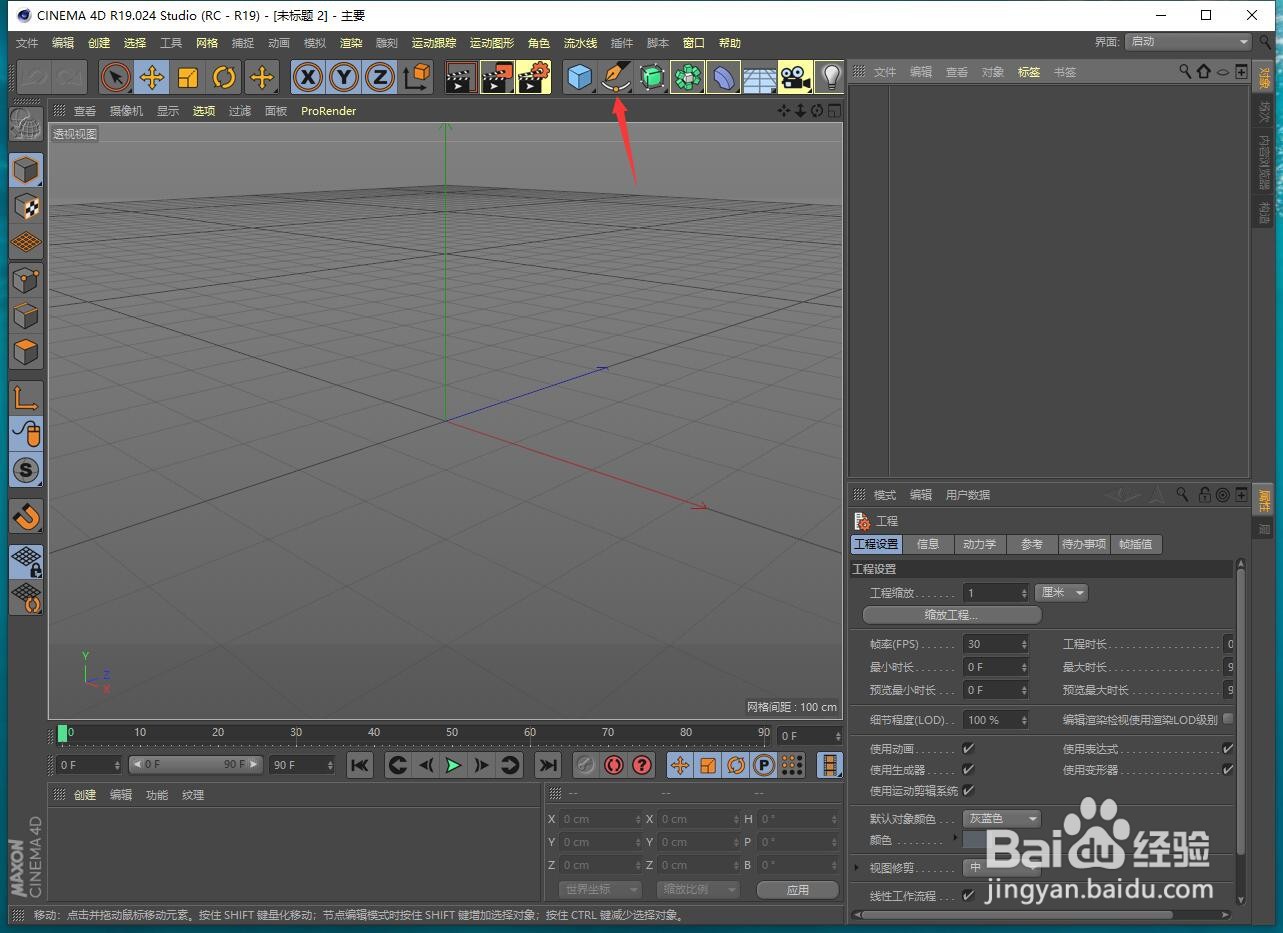Toggle enable snapping magnet
The width and height of the screenshot is (1283, 933).
(26, 516)
